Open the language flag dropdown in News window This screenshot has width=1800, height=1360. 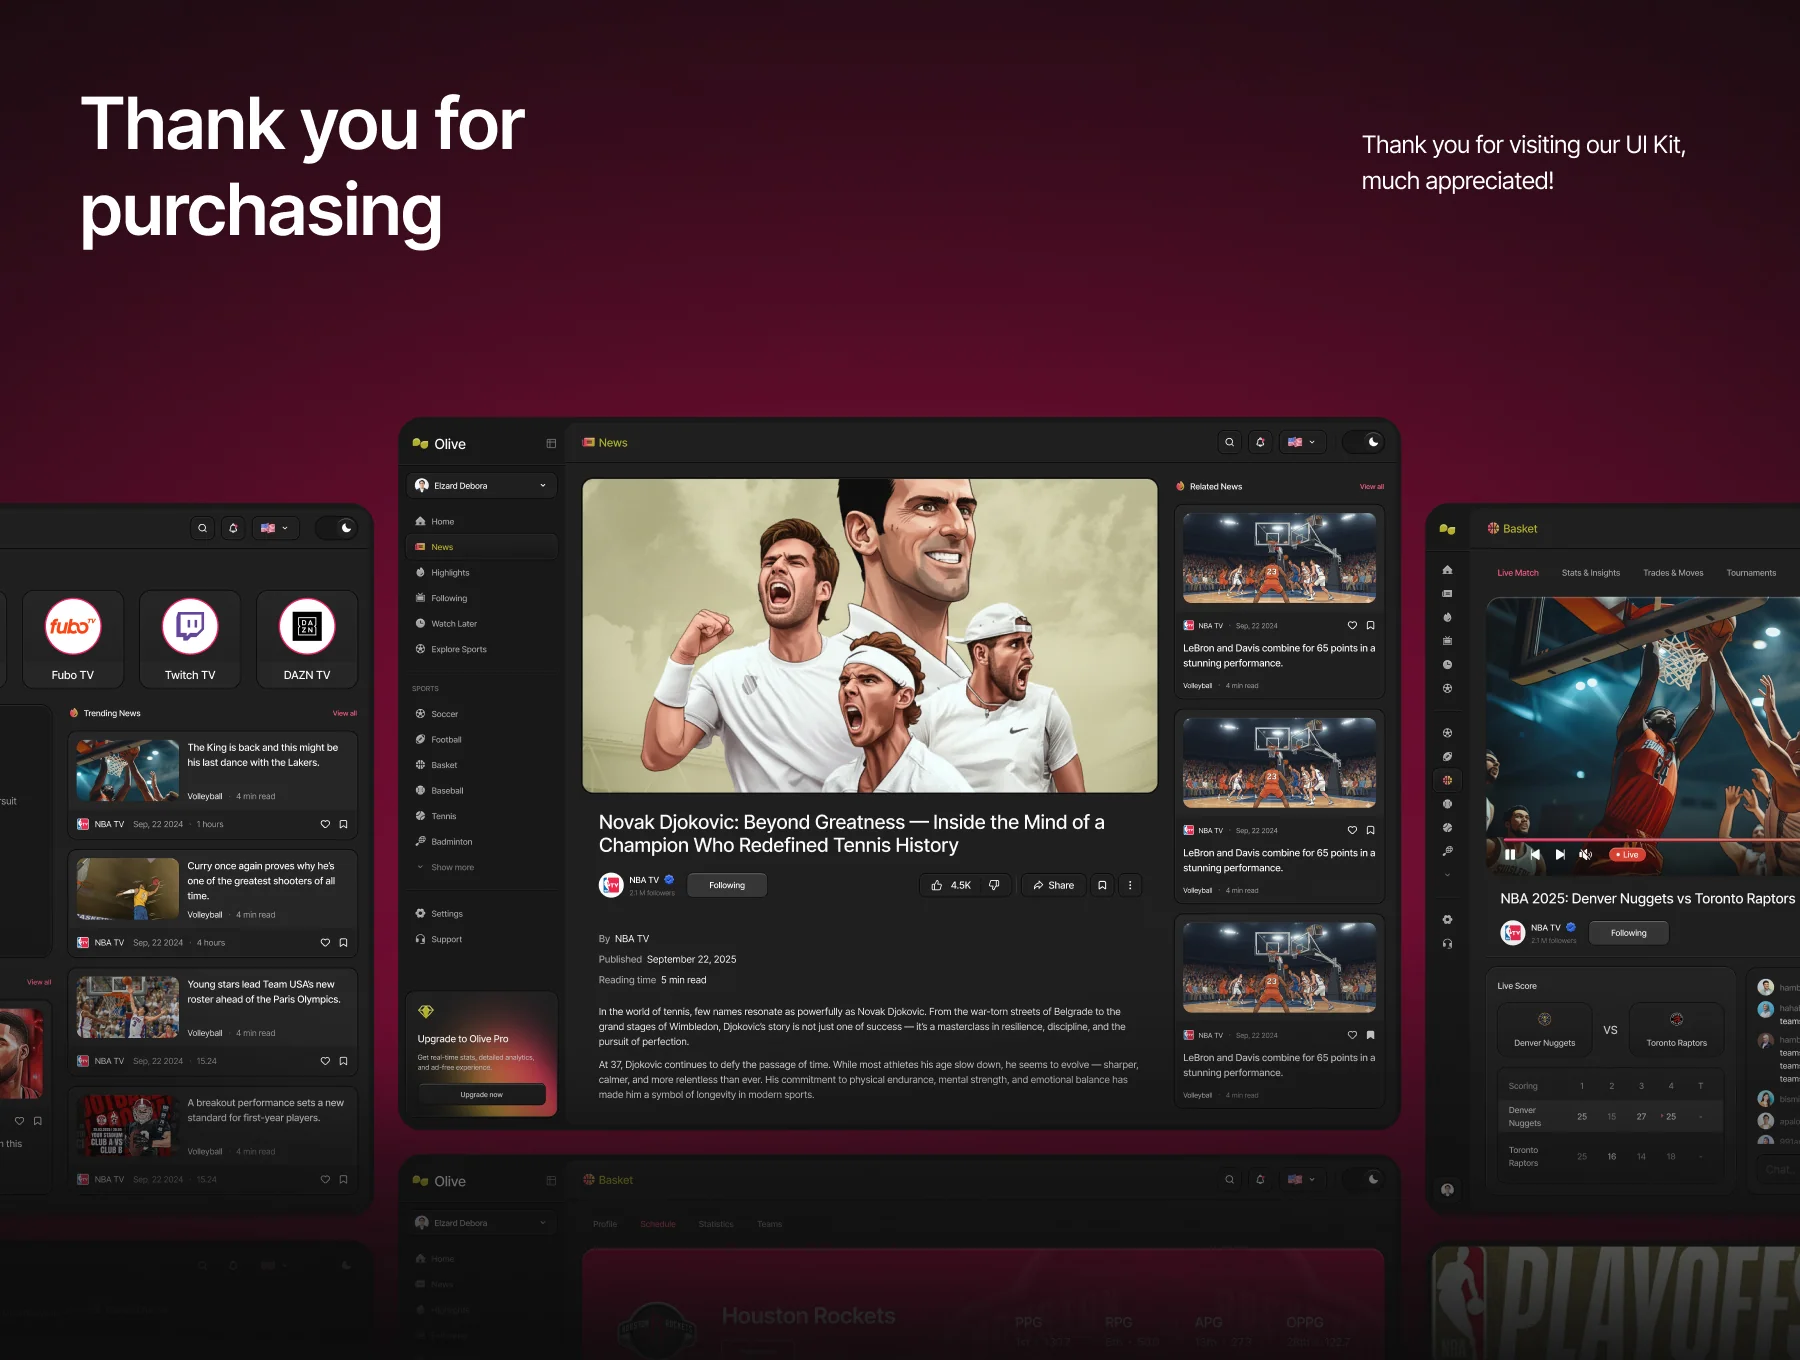coord(1302,442)
